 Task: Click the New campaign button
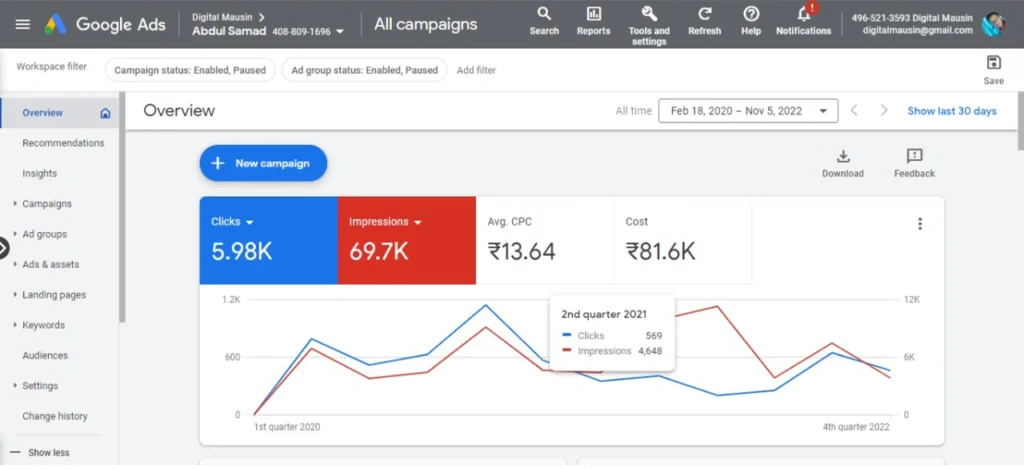263,163
